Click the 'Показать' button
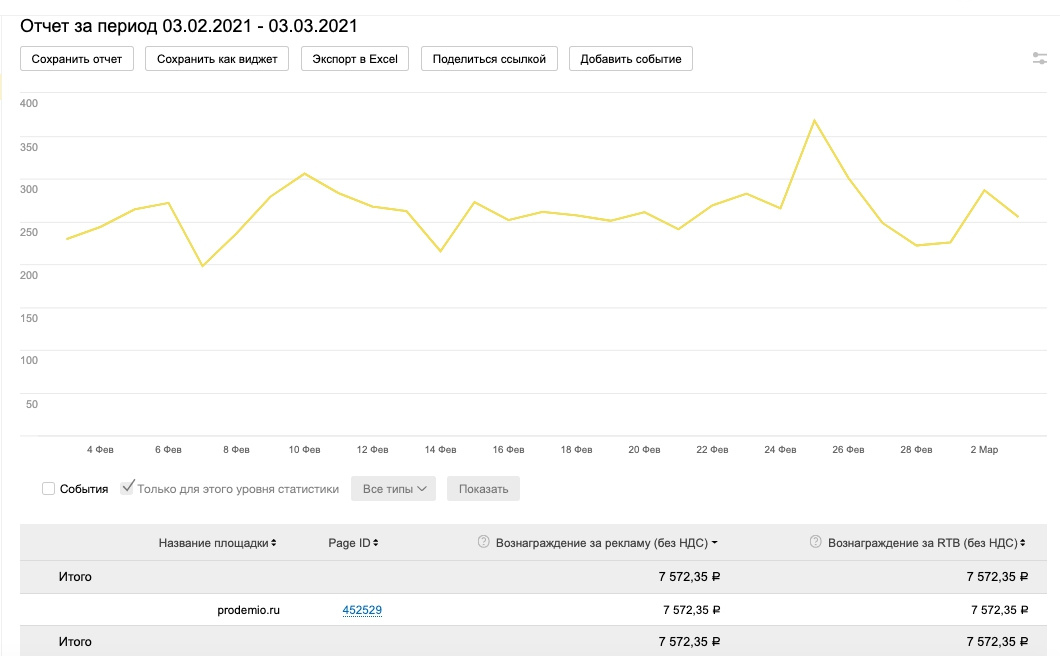This screenshot has width=1060, height=656. 483,489
